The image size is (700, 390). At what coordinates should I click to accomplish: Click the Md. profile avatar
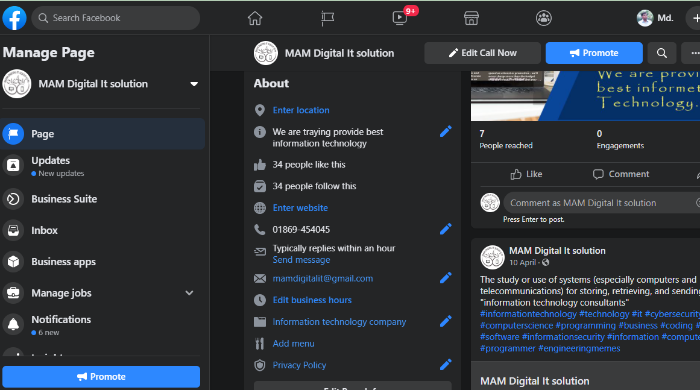(645, 18)
